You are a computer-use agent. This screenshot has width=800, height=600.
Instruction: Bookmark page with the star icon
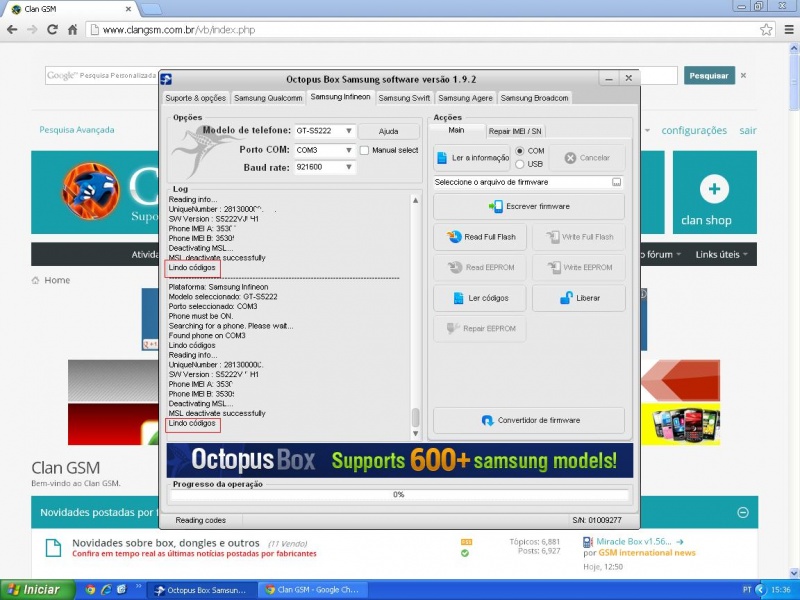[x=766, y=30]
